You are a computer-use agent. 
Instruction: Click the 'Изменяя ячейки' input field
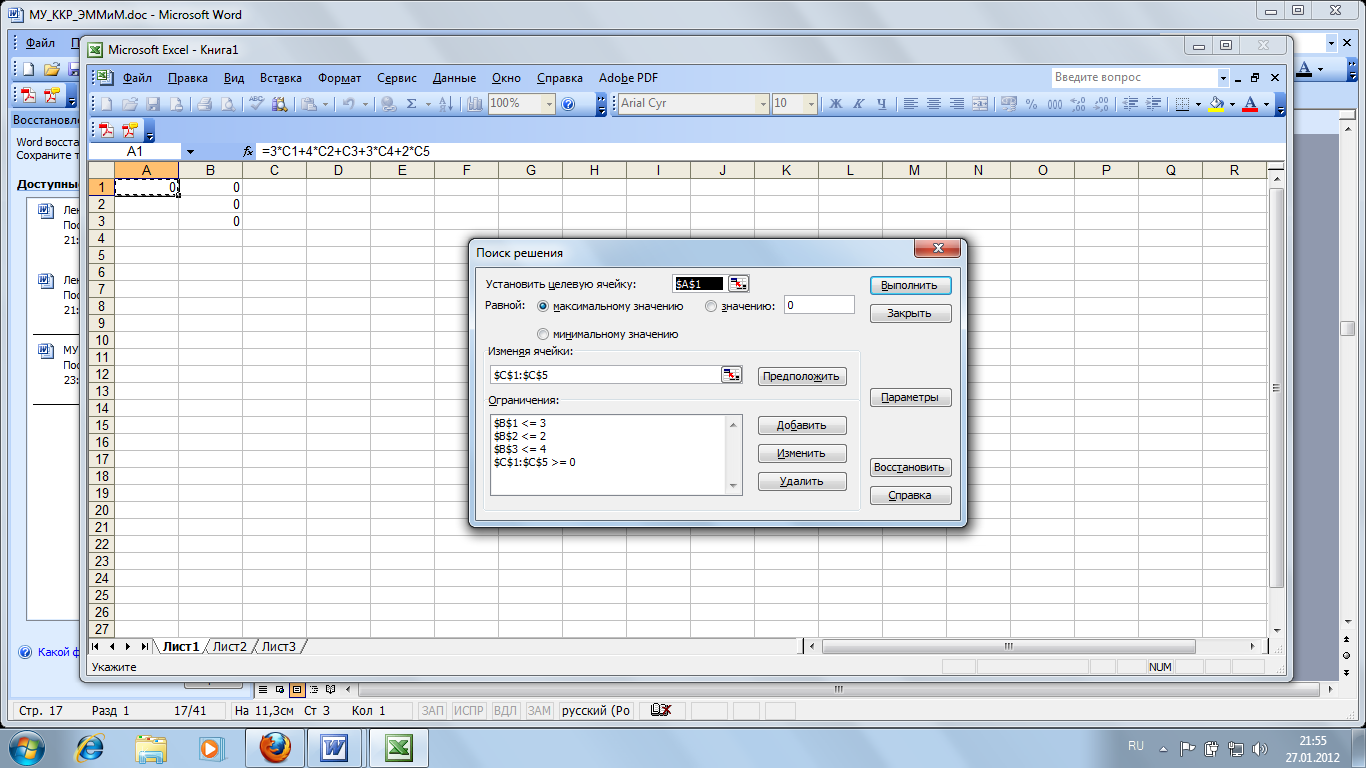click(x=605, y=375)
